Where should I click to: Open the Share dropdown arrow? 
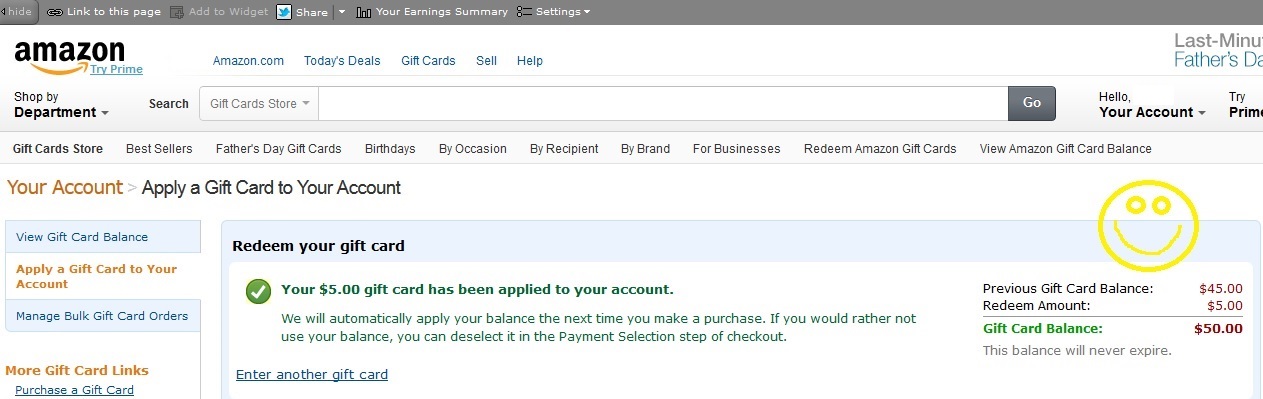click(341, 12)
